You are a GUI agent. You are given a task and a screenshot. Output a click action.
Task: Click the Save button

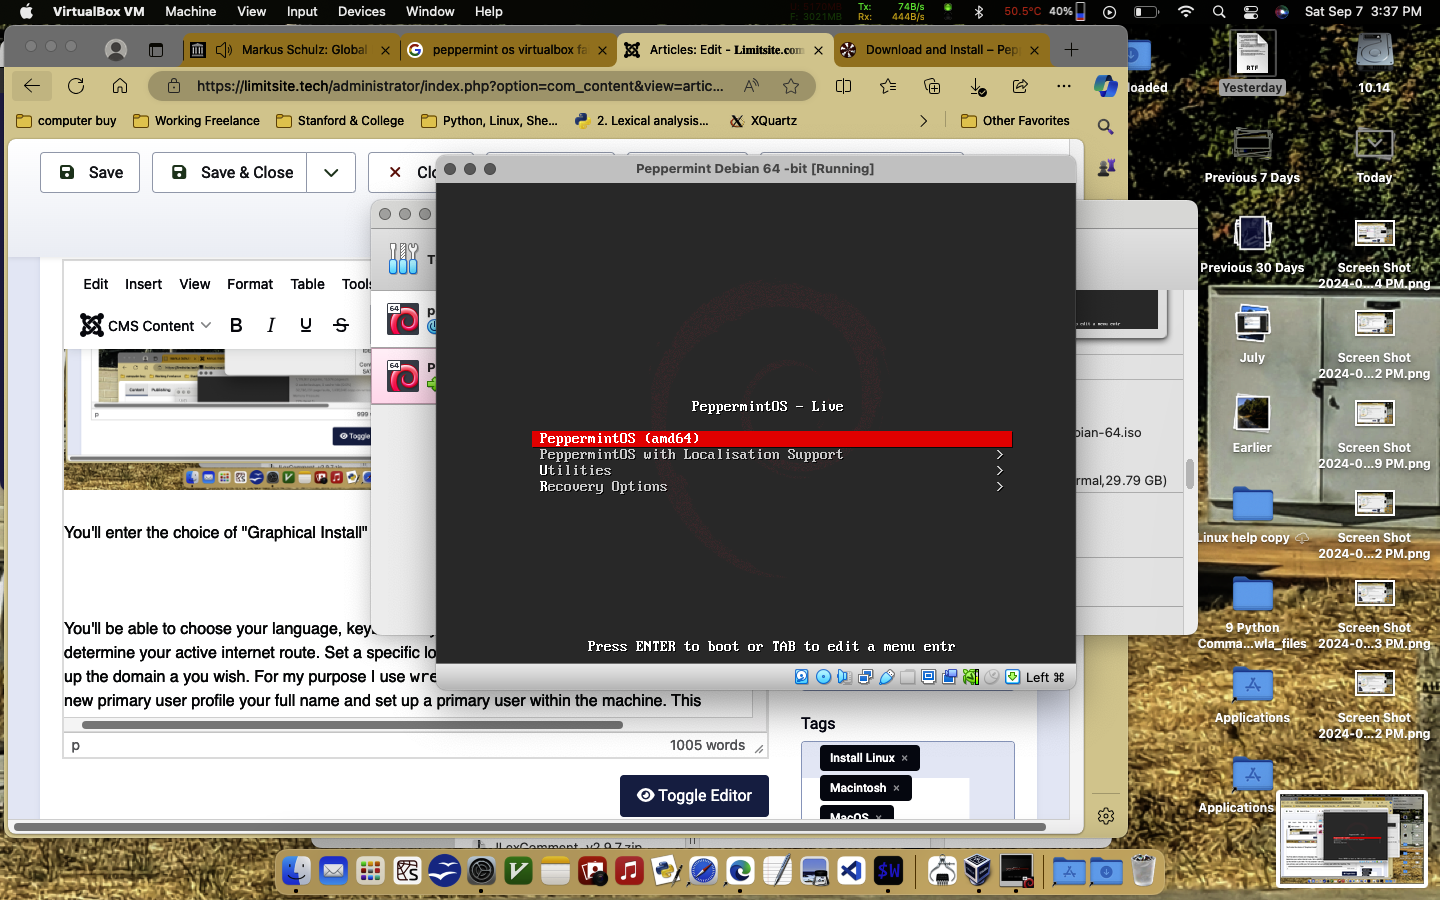(90, 173)
